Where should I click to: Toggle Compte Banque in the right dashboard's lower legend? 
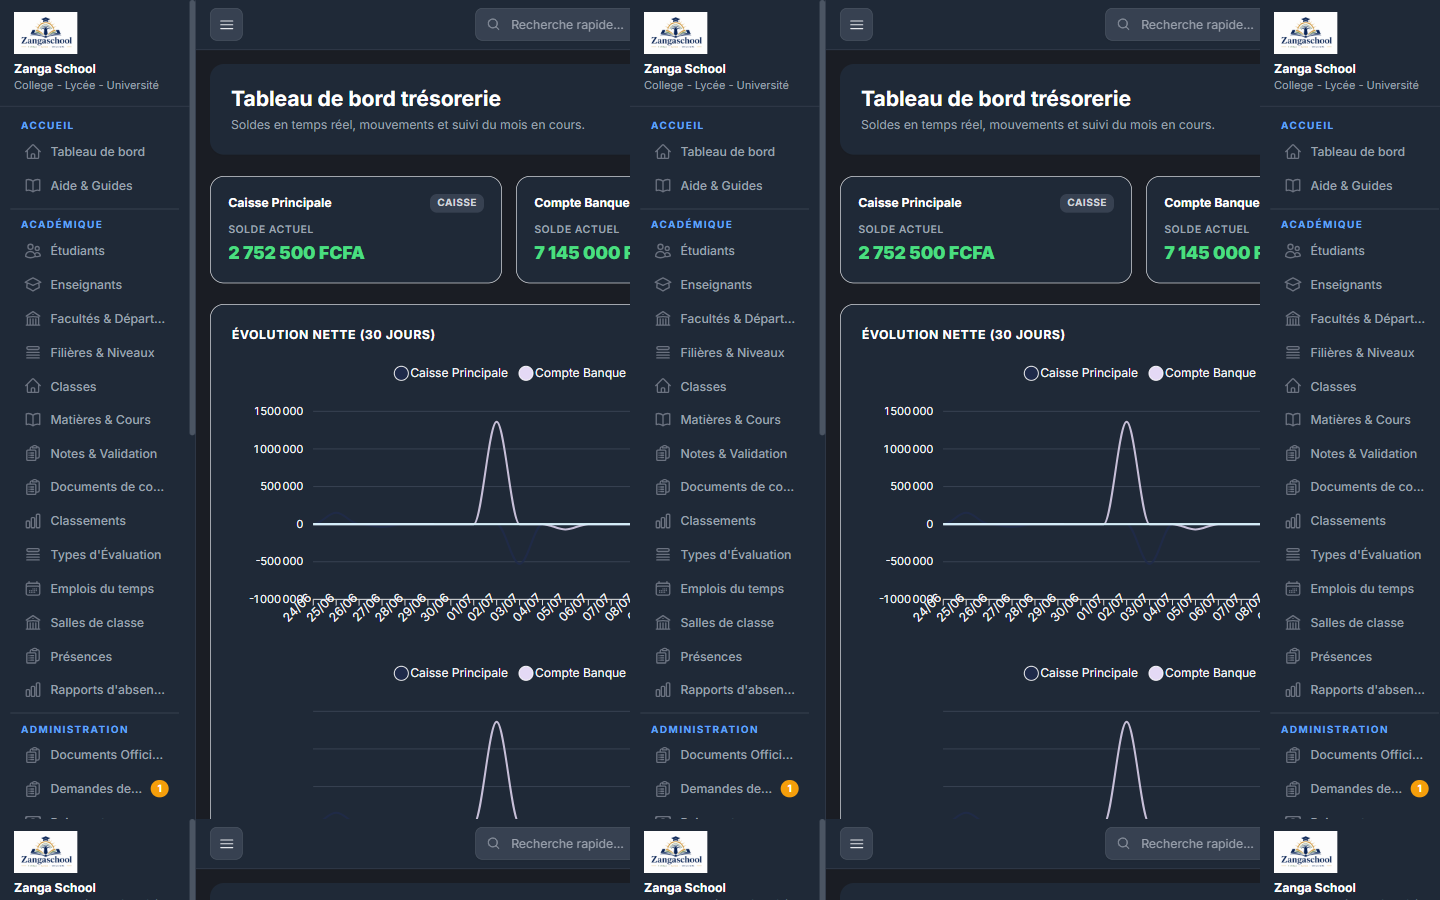click(1202, 673)
